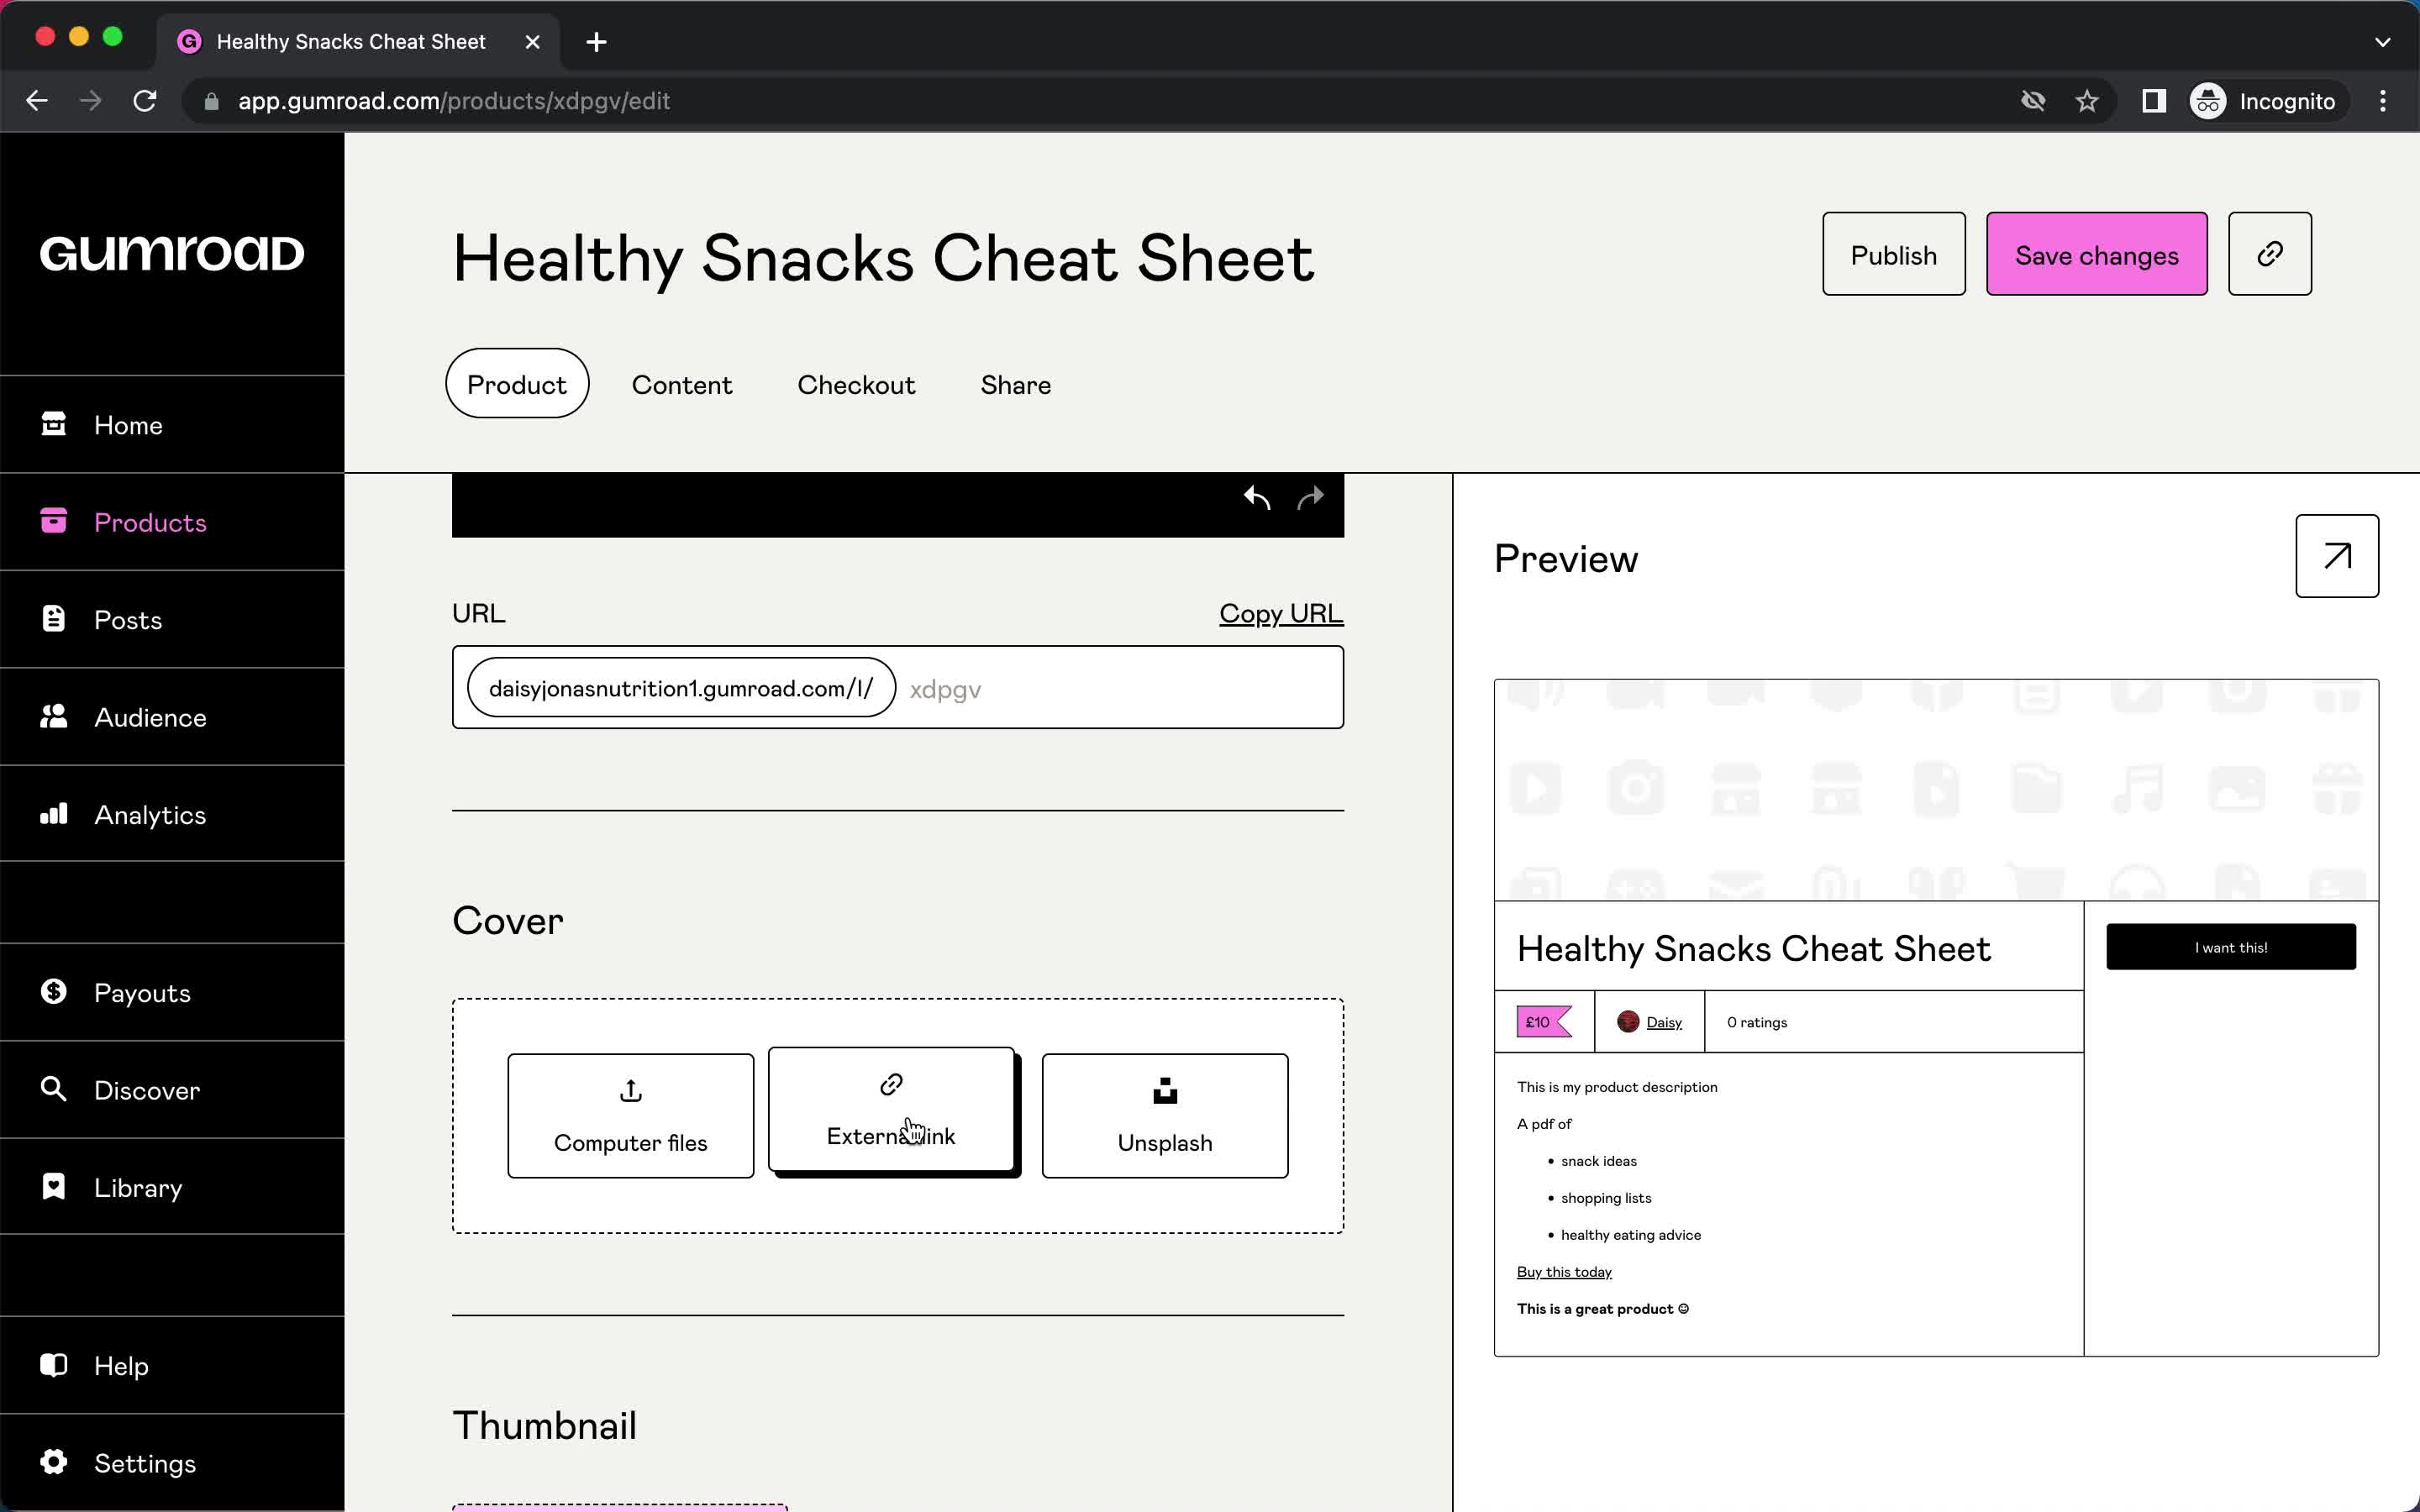
Task: Click the daisyjonasnutrition1.gumroad.com/l/ prefix pill
Action: (681, 688)
